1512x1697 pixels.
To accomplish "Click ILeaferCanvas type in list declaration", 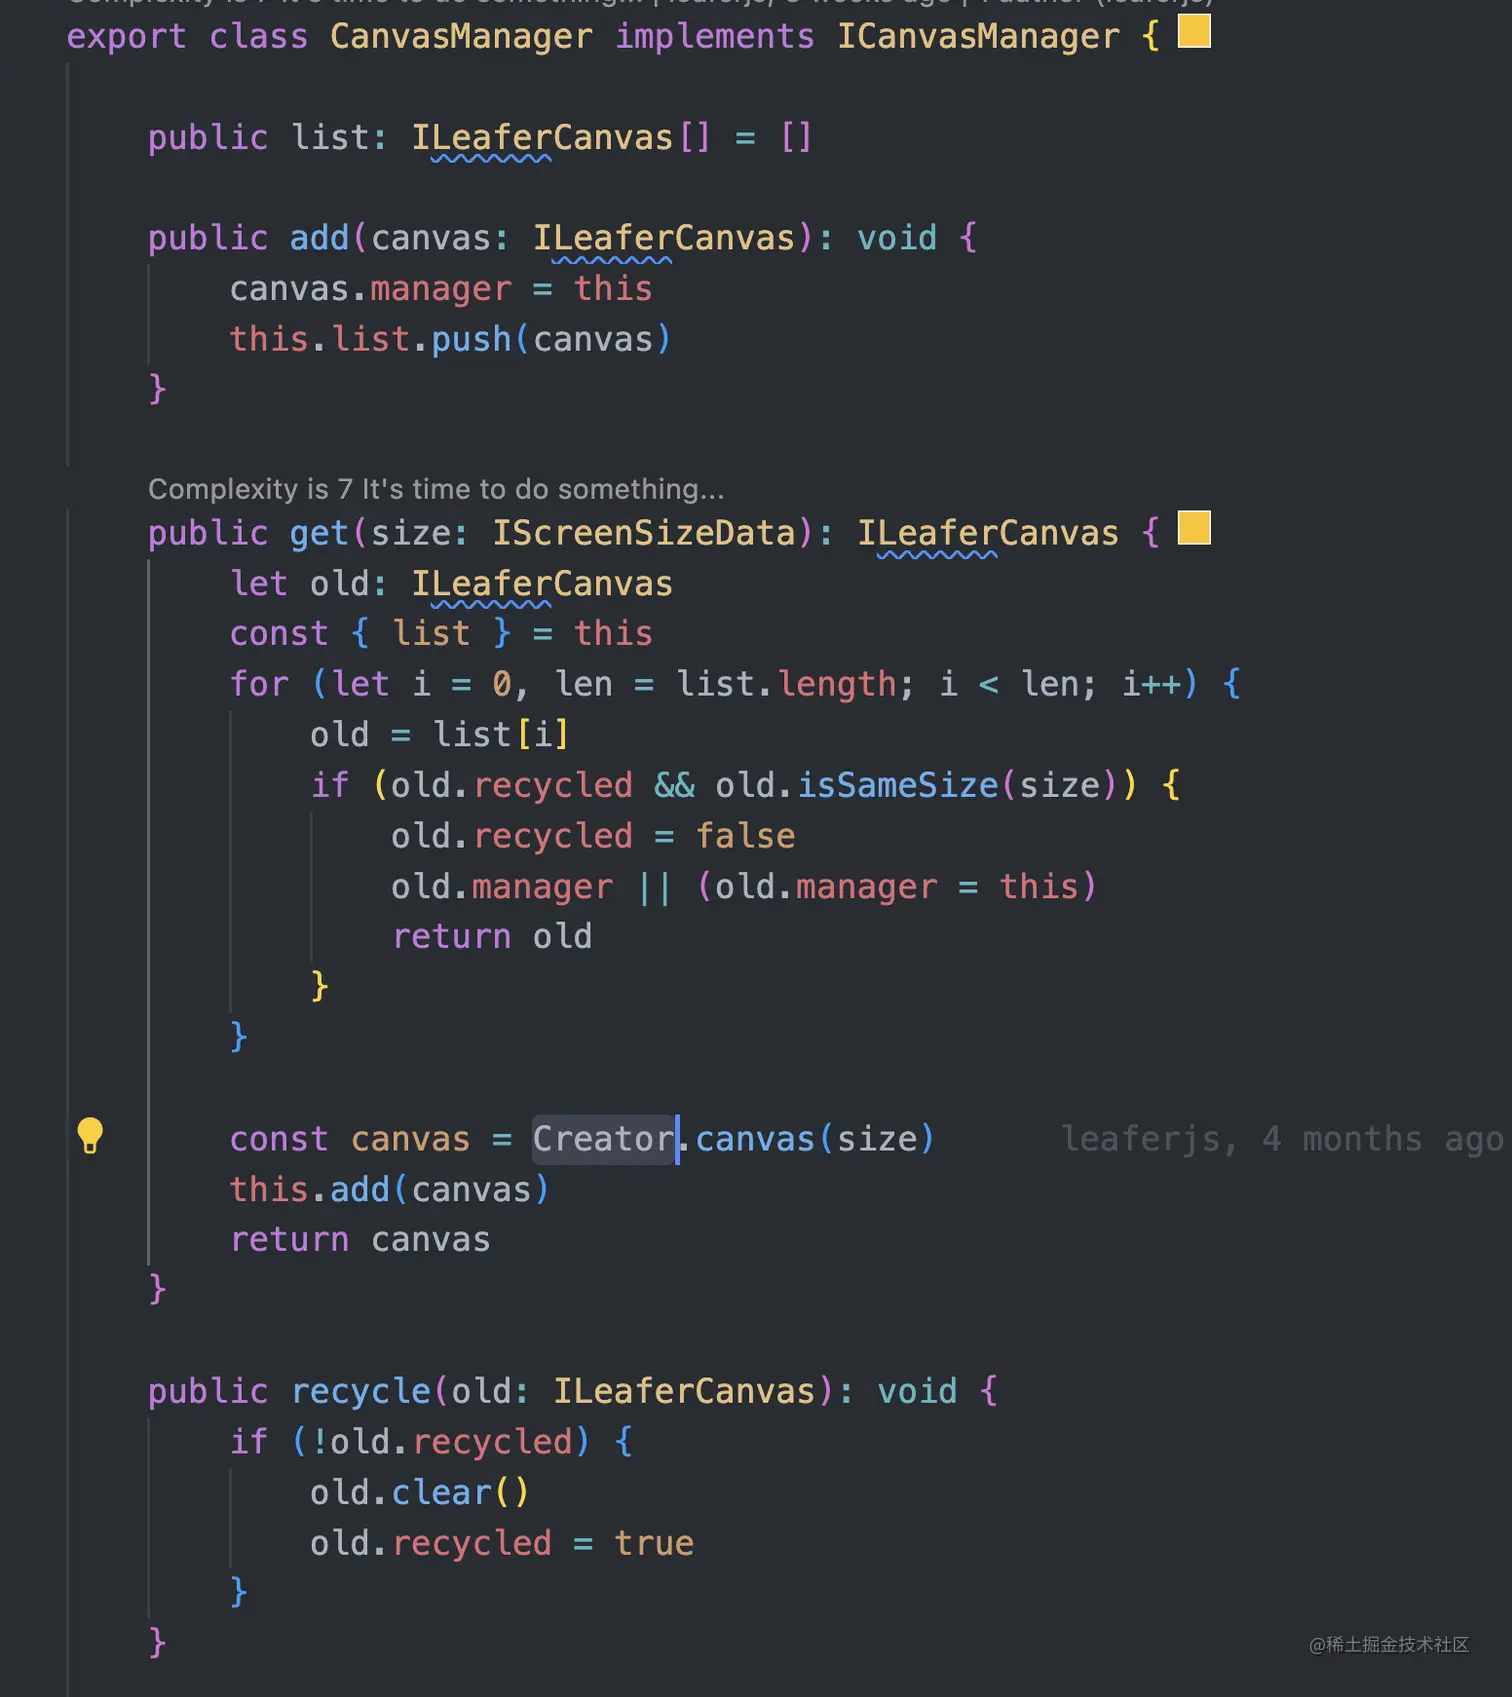I will coord(542,137).
